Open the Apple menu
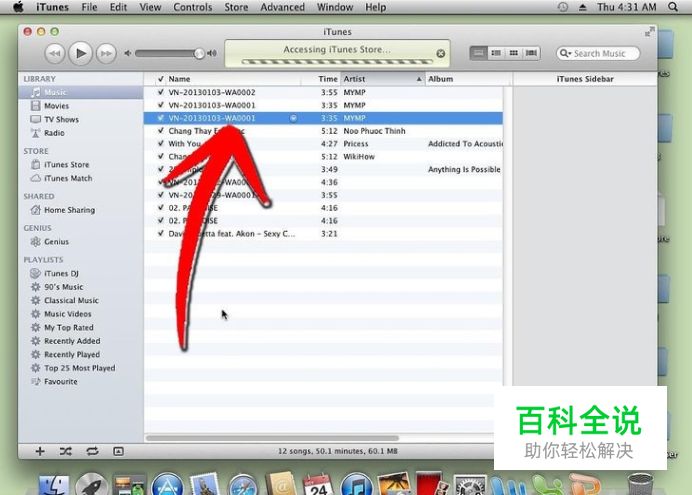The width and height of the screenshot is (692, 495). pyautogui.click(x=18, y=7)
